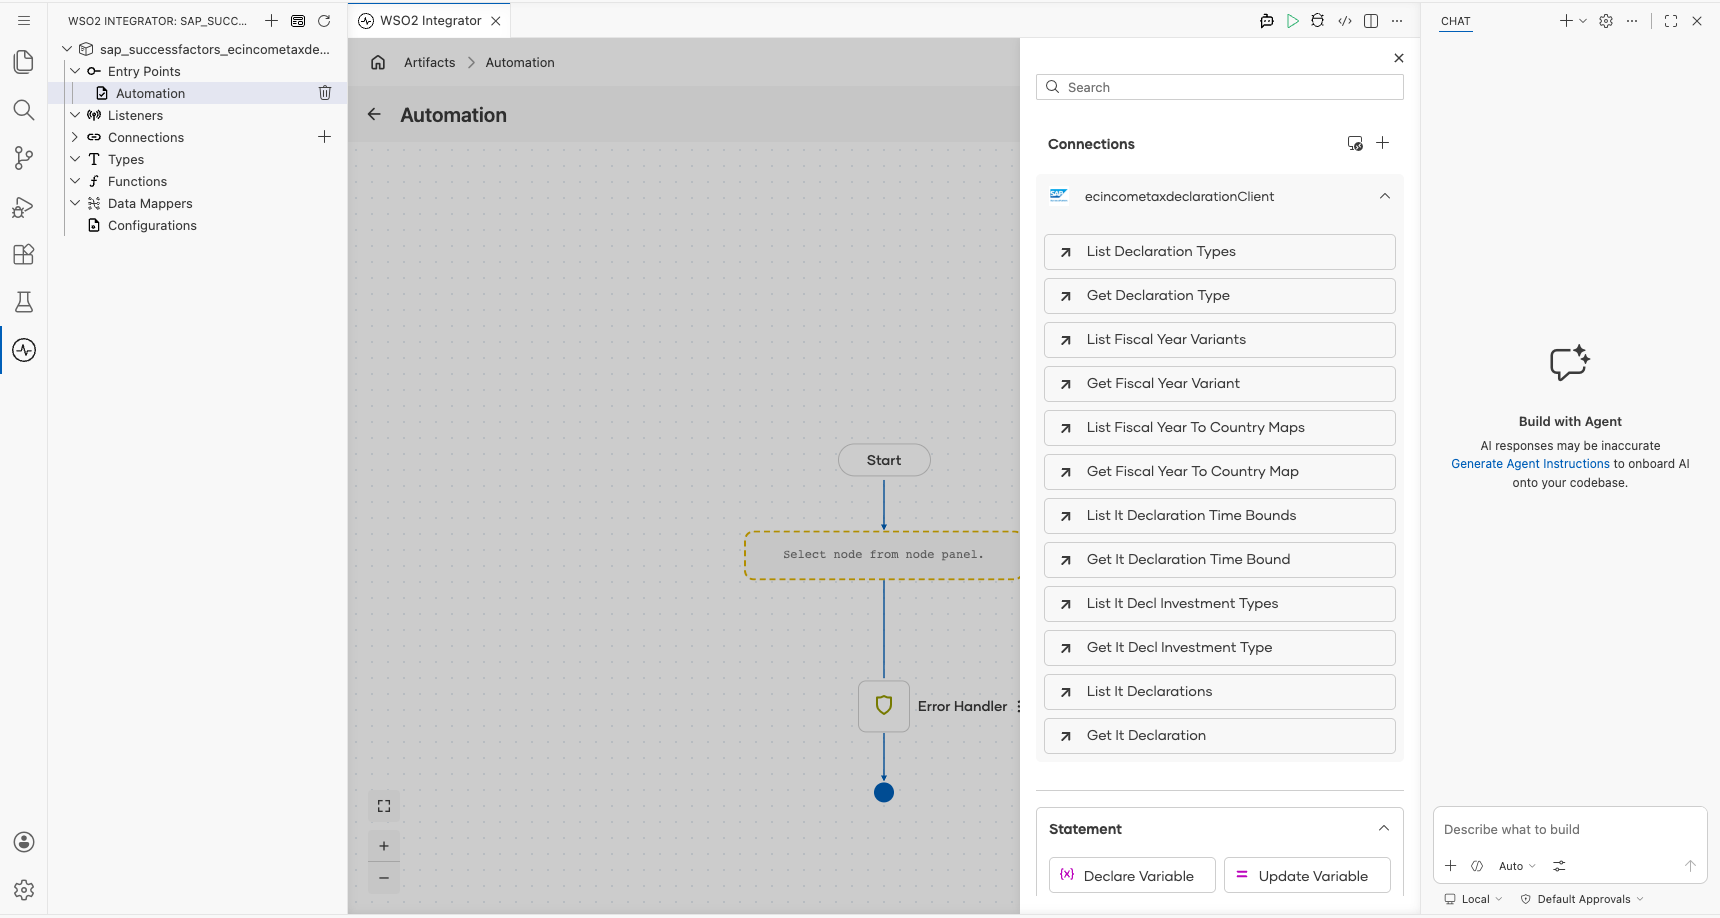Collapse the Listeners tree node
1720x918 pixels.
(x=75, y=115)
